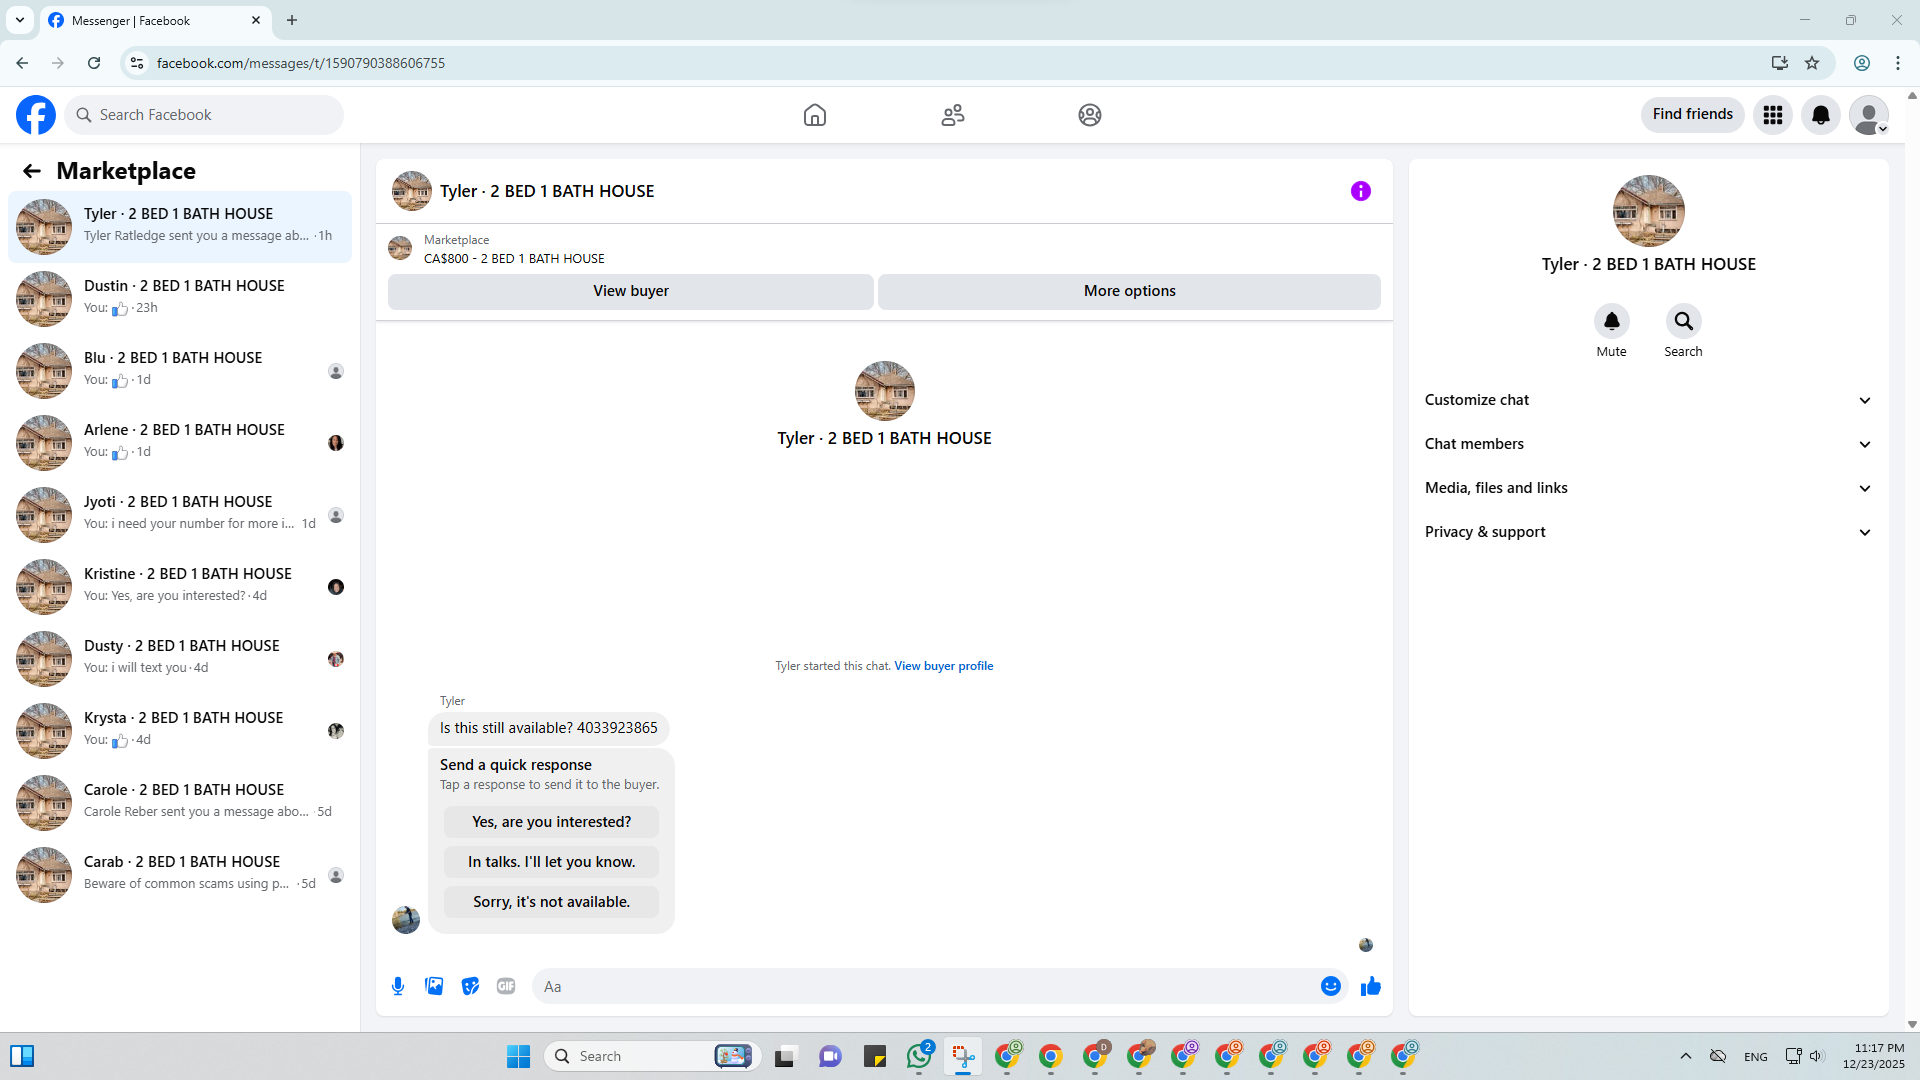Expand Media, files and links section
This screenshot has height=1080, width=1920.
[x=1648, y=488]
